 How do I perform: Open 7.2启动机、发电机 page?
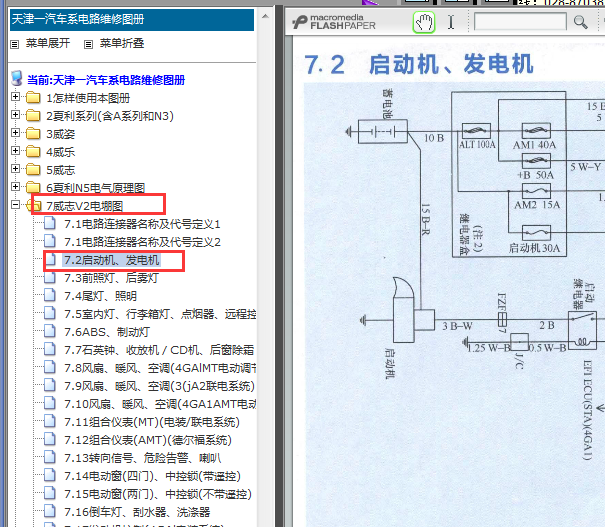point(112,260)
